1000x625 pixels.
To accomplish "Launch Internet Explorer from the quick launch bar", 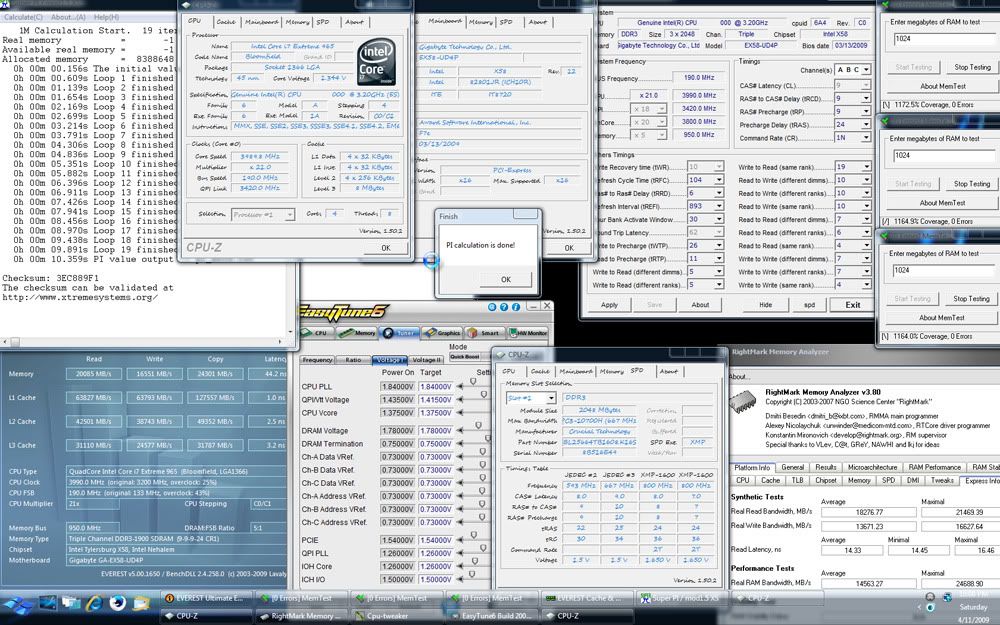I will 94,602.
